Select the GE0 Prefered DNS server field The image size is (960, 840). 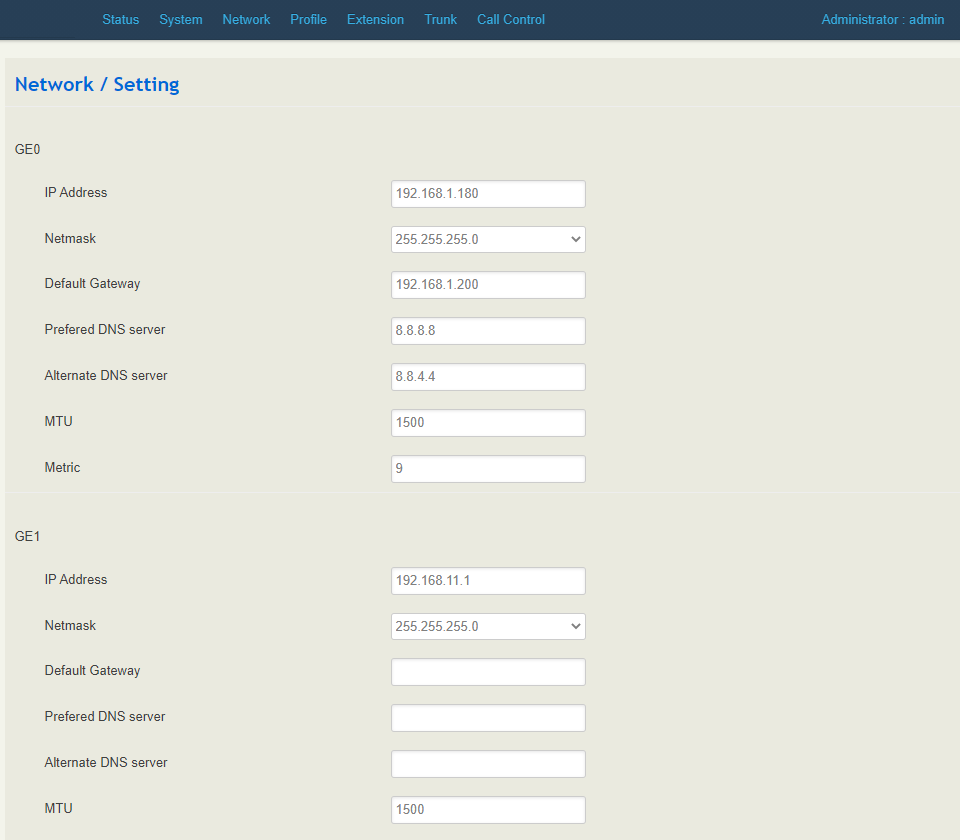pyautogui.click(x=488, y=331)
